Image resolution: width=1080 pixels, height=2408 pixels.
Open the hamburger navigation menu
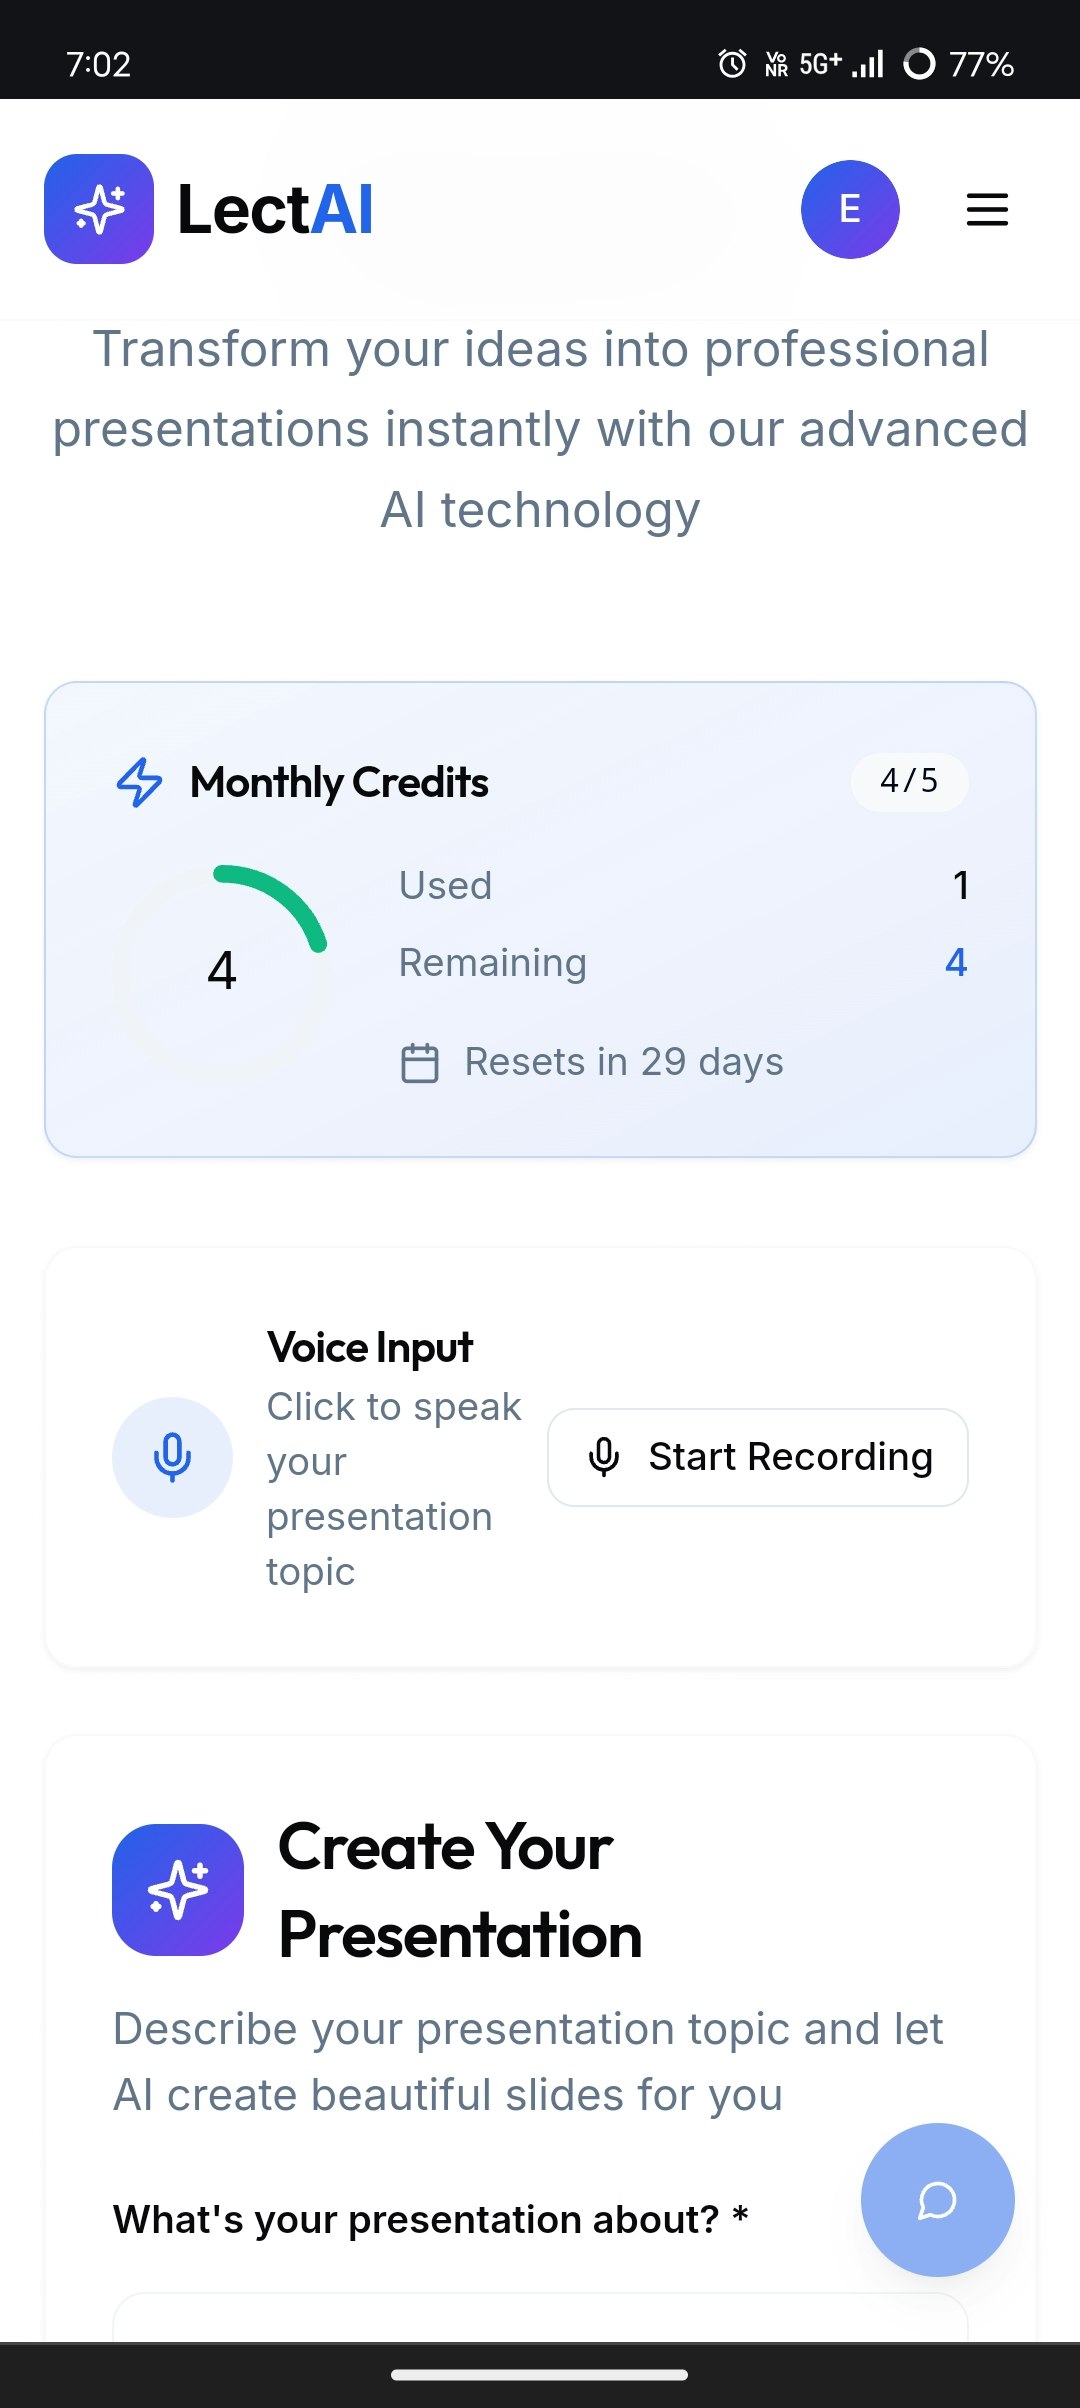(986, 209)
